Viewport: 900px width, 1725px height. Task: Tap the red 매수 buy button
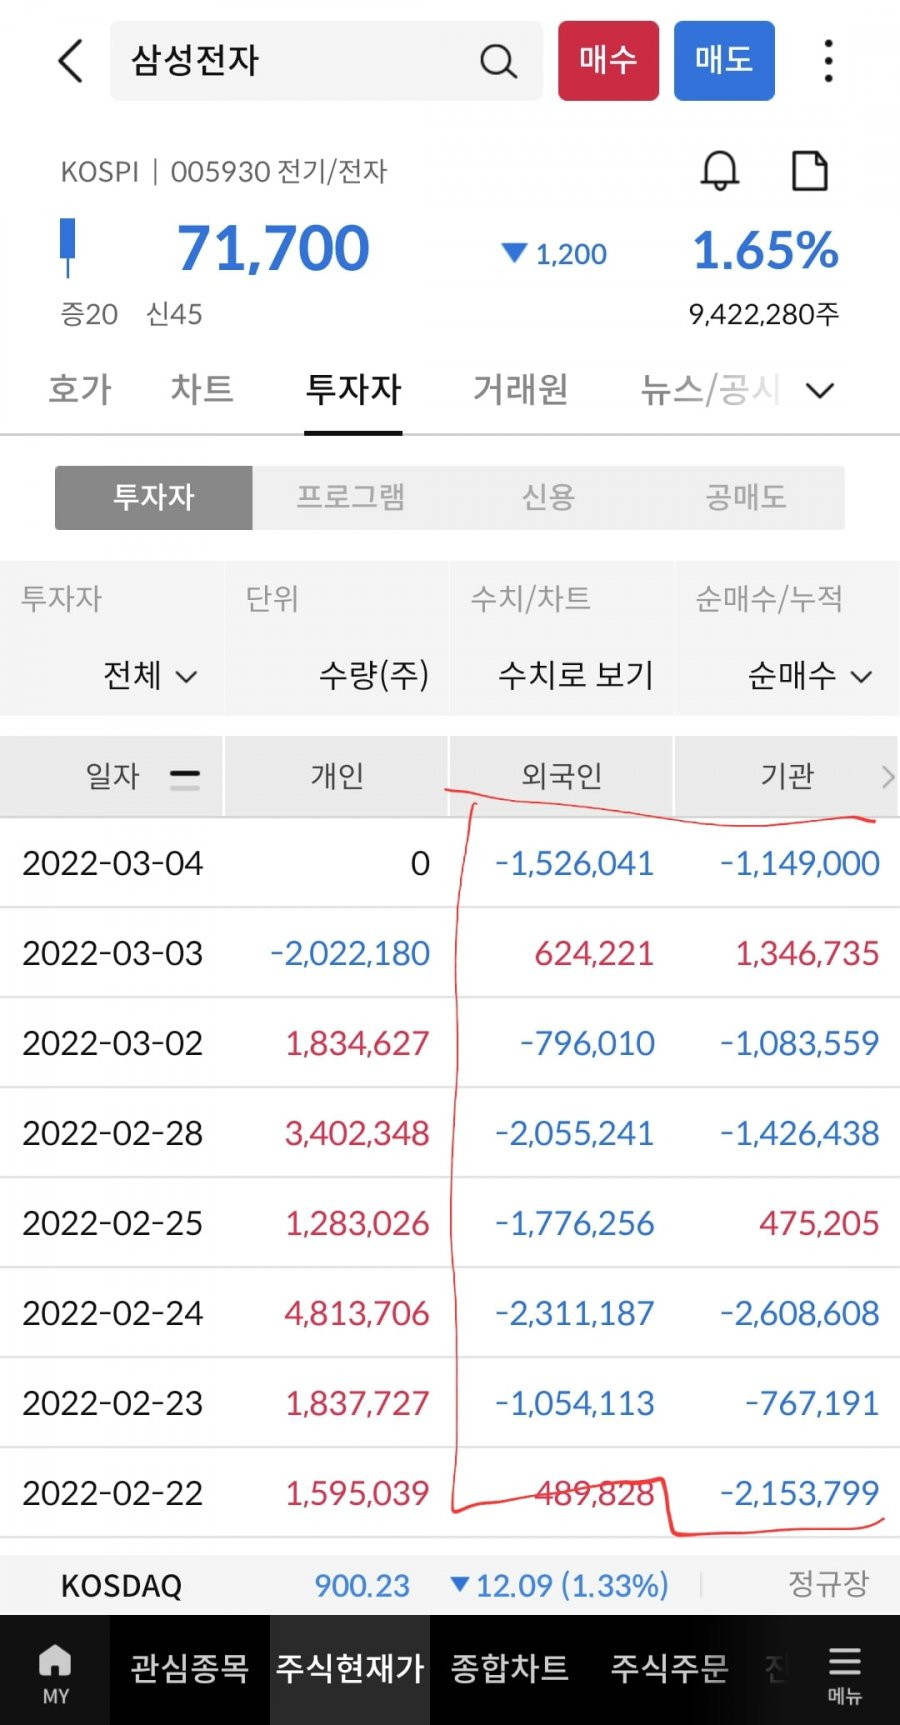tap(608, 61)
